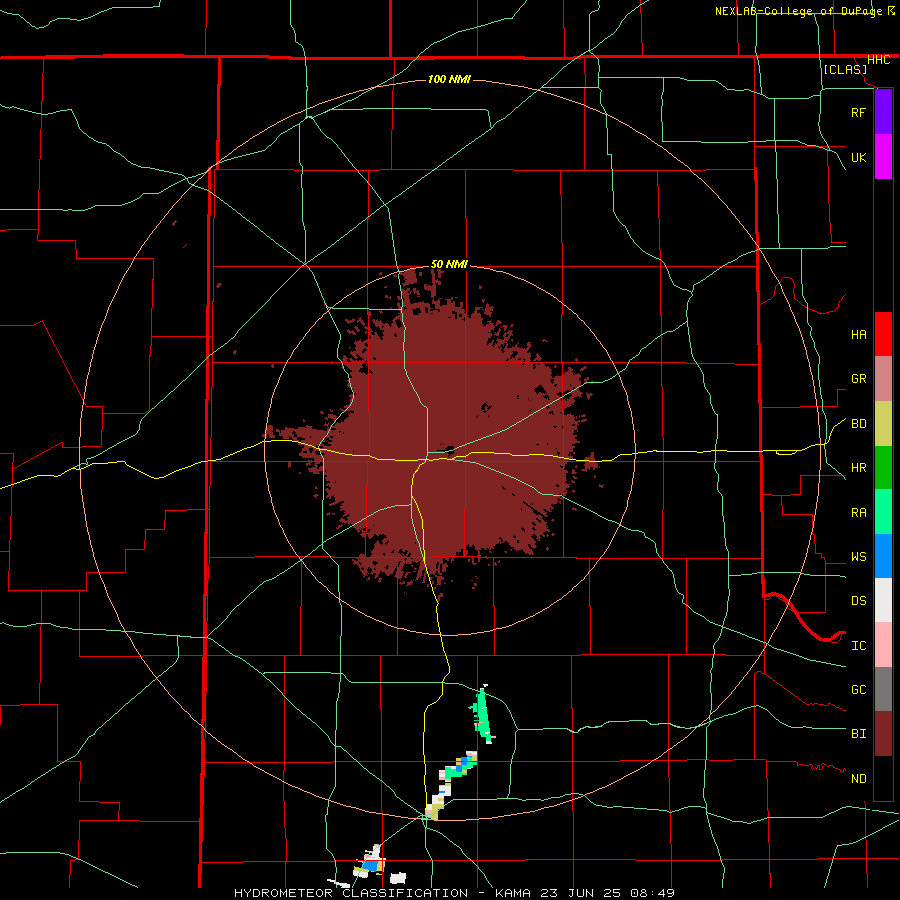This screenshot has height=900, width=900.
Task: Click the "GR" legend label
Action: 858,379
